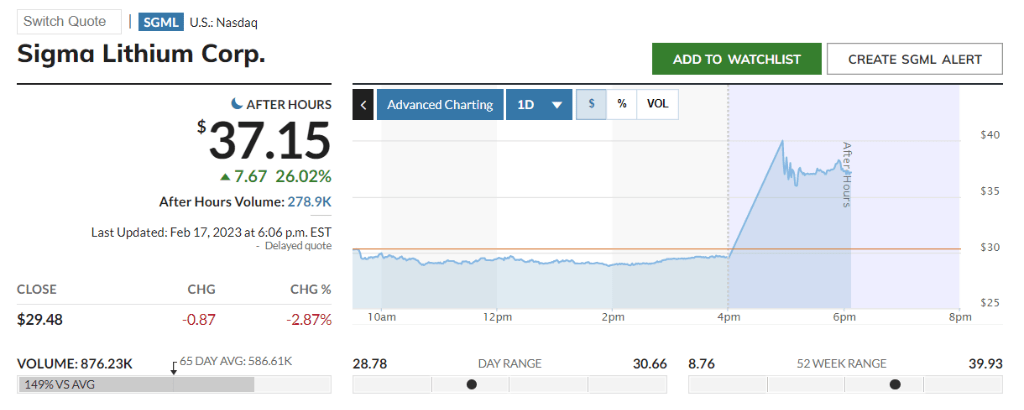Click the after-hours price spike peak
1024x410 pixels.
coord(782,141)
